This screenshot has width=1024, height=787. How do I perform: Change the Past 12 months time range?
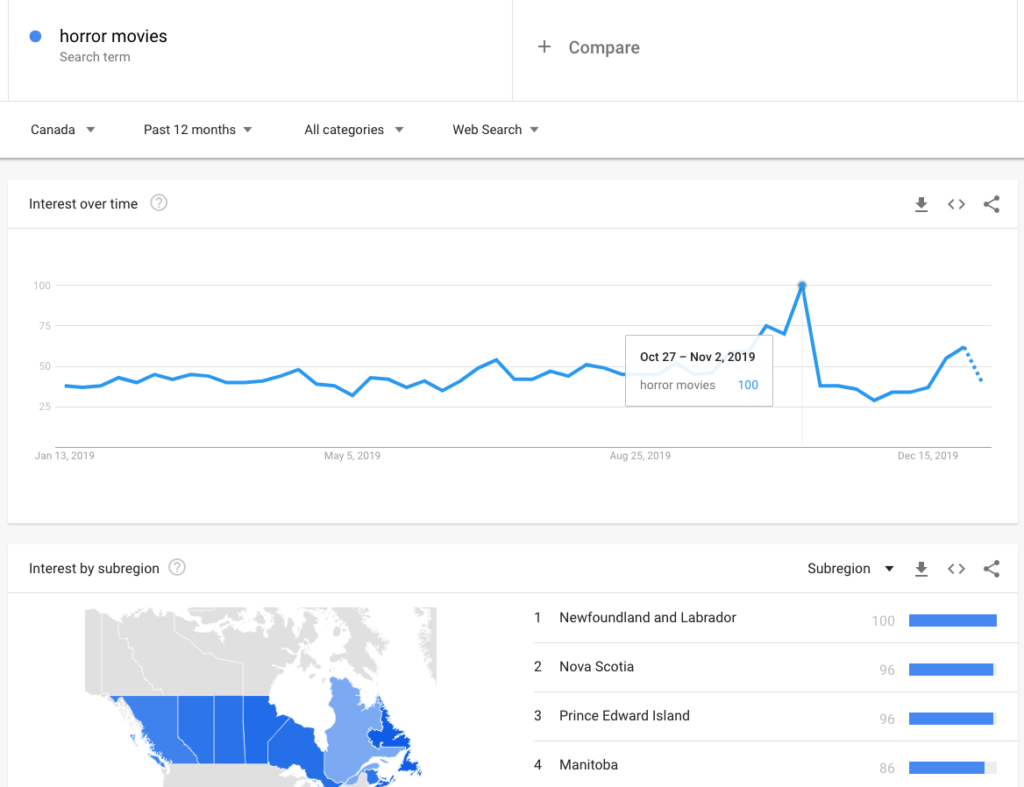[197, 129]
